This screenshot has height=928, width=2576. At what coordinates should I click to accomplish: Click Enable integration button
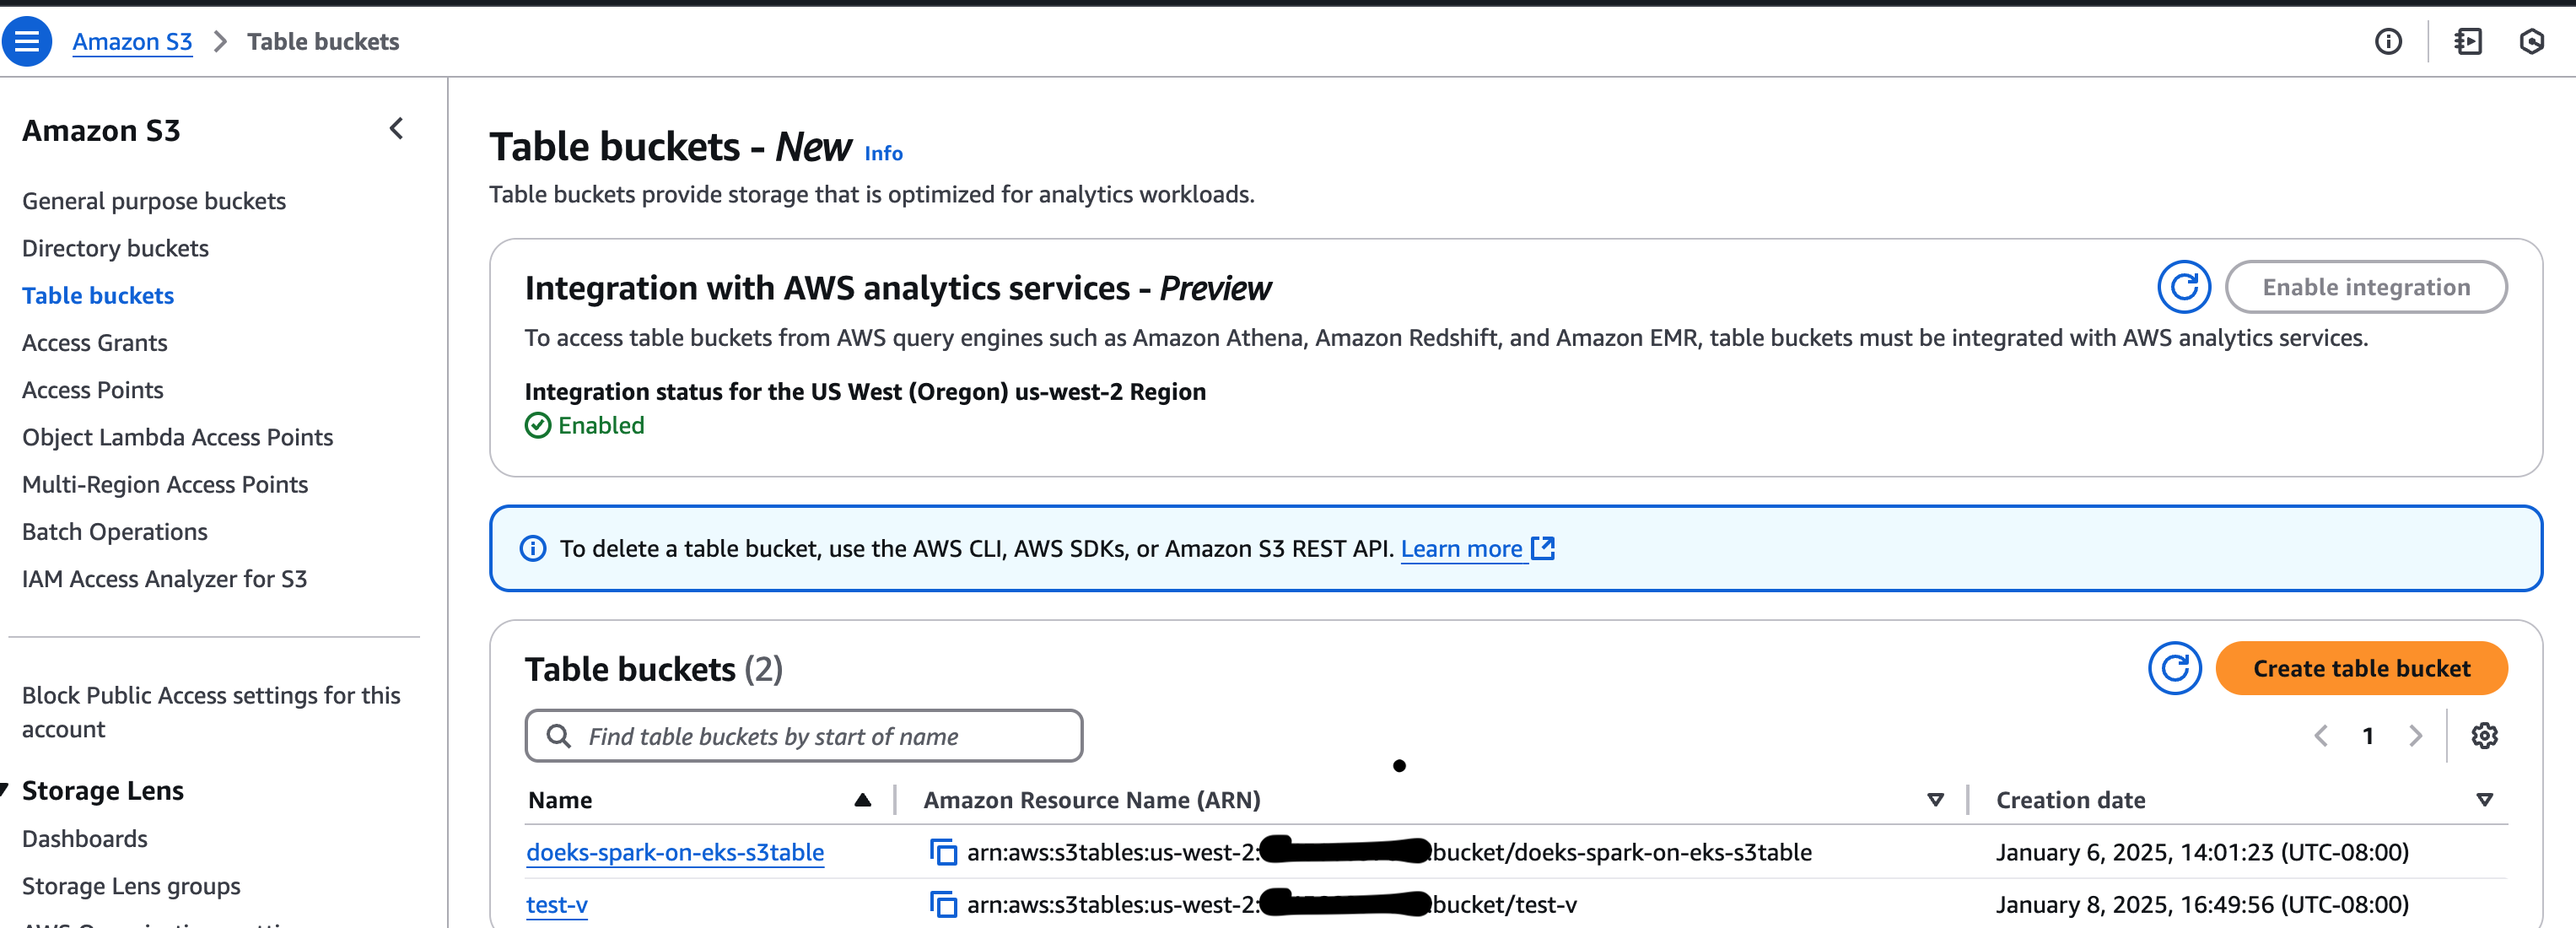click(x=2366, y=287)
